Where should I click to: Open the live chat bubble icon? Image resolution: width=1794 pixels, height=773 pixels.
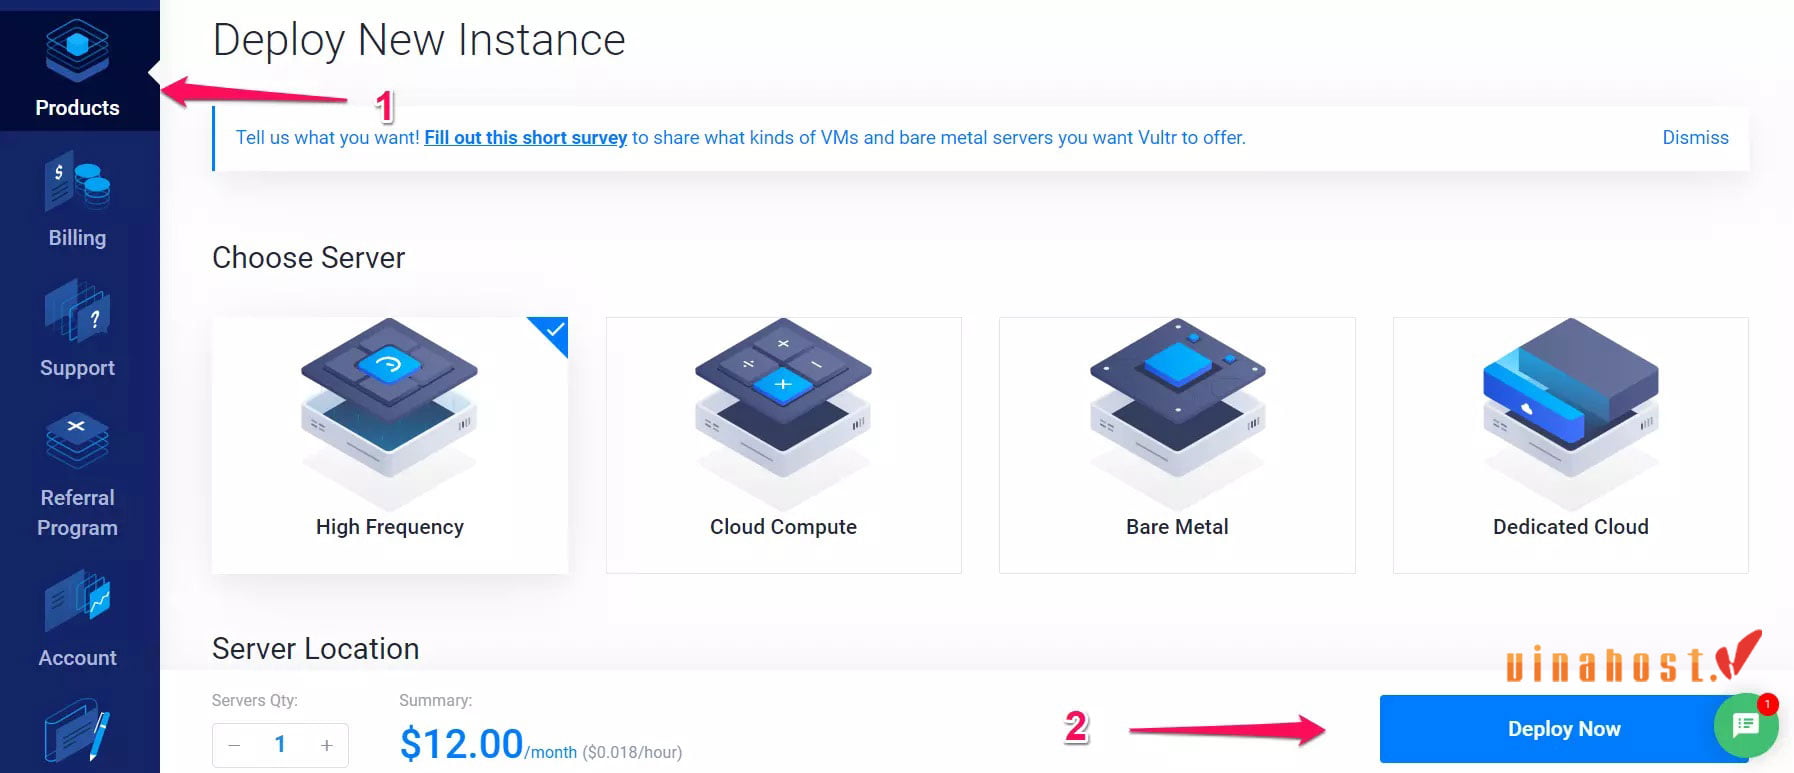(1746, 725)
